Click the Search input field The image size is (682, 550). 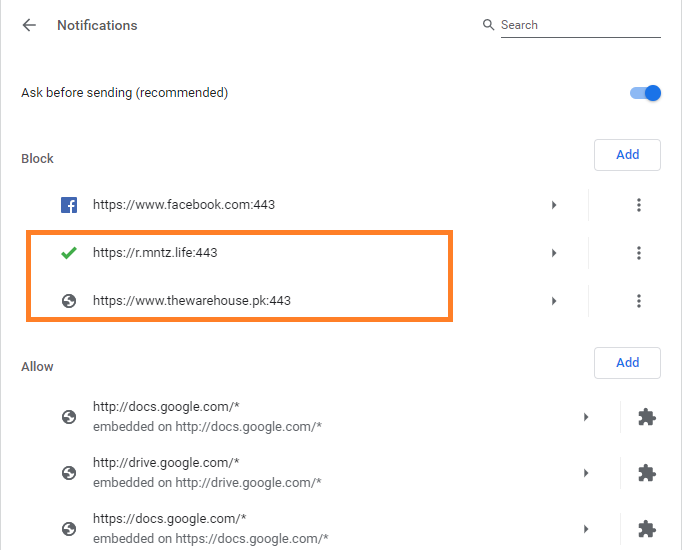[x=578, y=25]
